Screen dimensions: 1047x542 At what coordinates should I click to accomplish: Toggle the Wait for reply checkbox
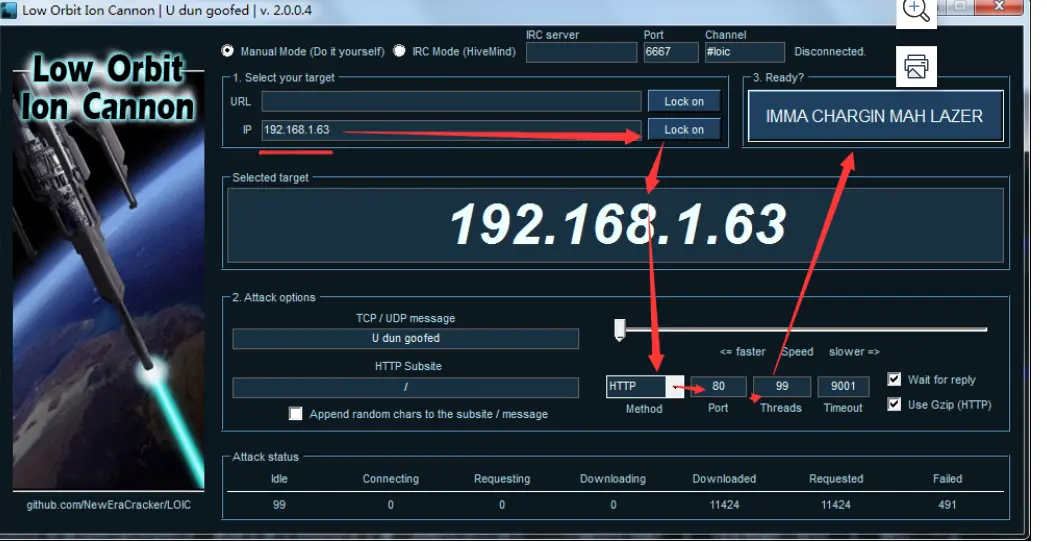pos(893,379)
